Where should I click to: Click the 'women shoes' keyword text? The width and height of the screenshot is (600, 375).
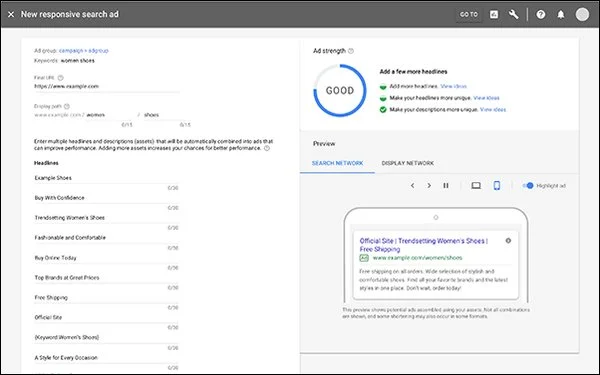point(78,60)
